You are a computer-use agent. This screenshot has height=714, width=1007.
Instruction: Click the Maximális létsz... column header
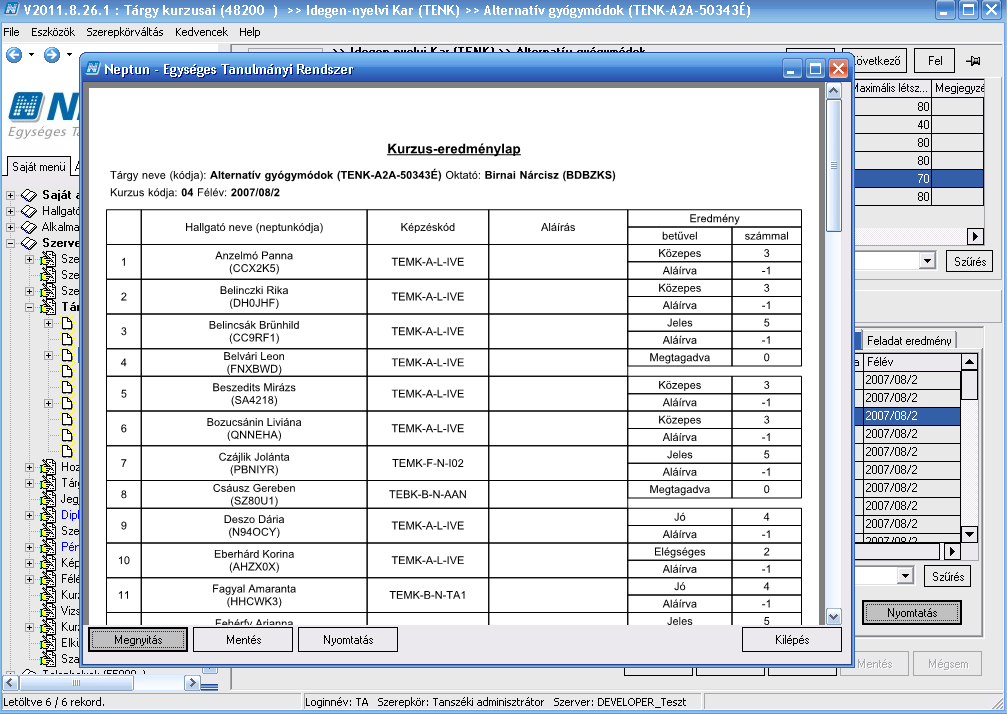(x=893, y=88)
